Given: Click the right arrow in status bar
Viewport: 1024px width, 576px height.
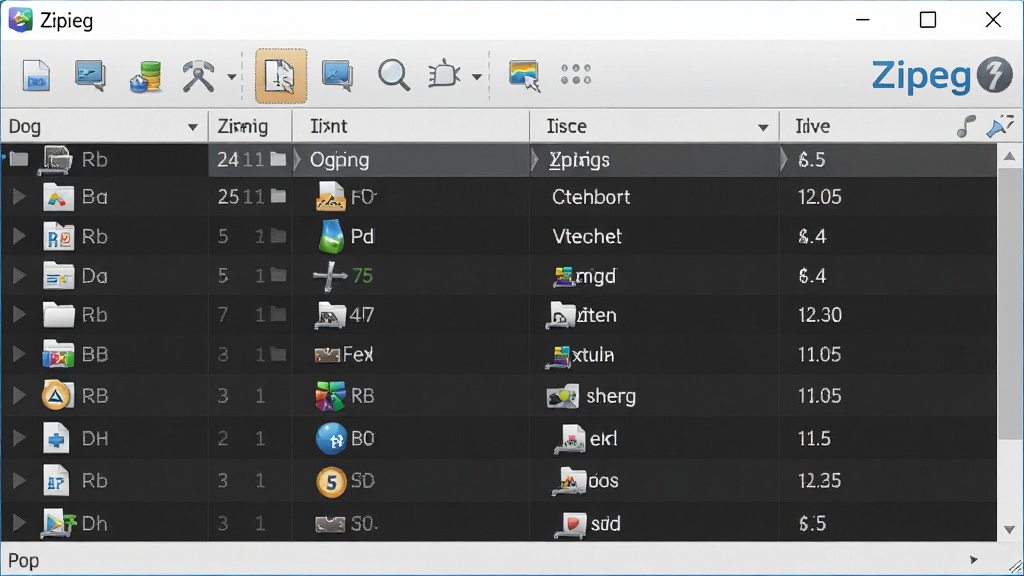Looking at the screenshot, I should [x=974, y=560].
